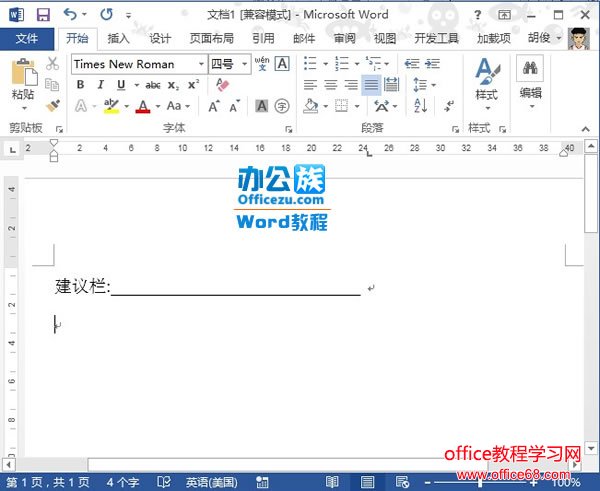
Task: Open the font size 四号 dropdown
Action: 244,64
